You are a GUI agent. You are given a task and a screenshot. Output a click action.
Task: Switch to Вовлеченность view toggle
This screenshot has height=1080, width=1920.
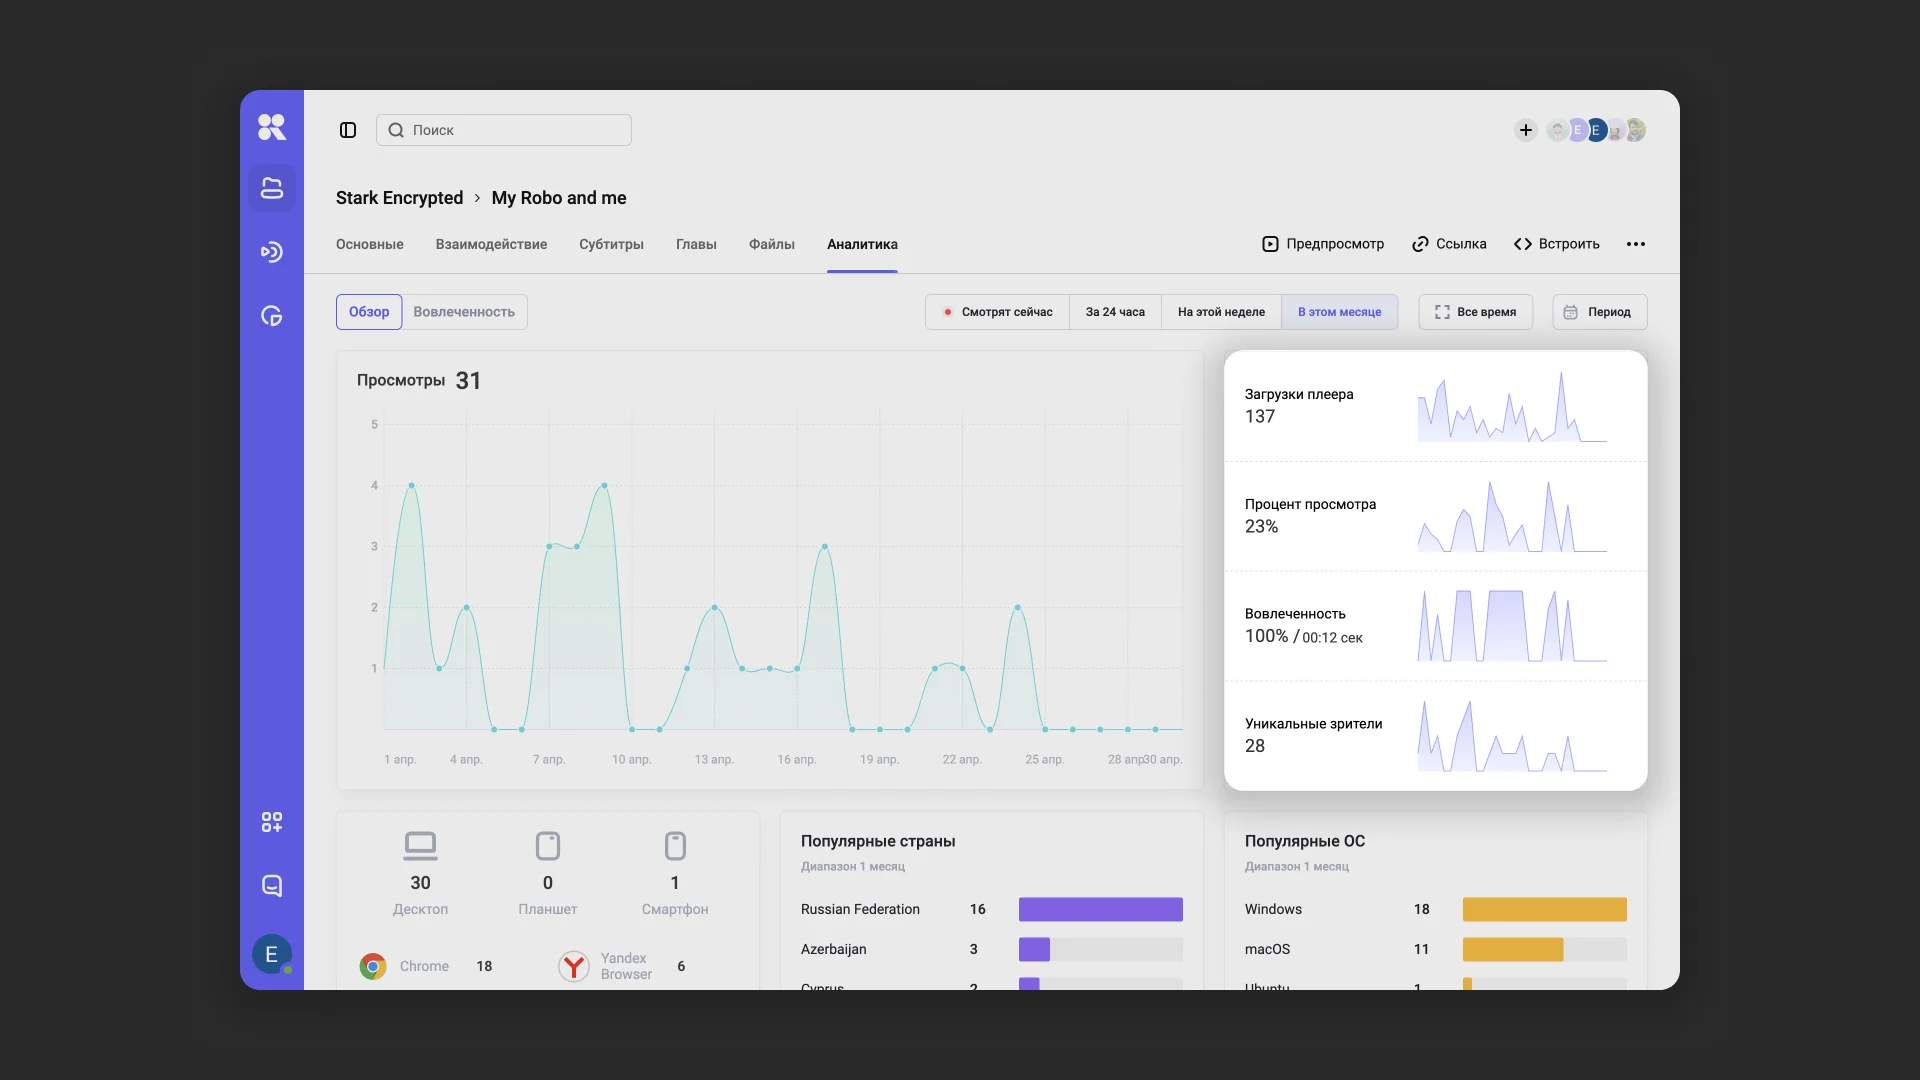coord(464,312)
